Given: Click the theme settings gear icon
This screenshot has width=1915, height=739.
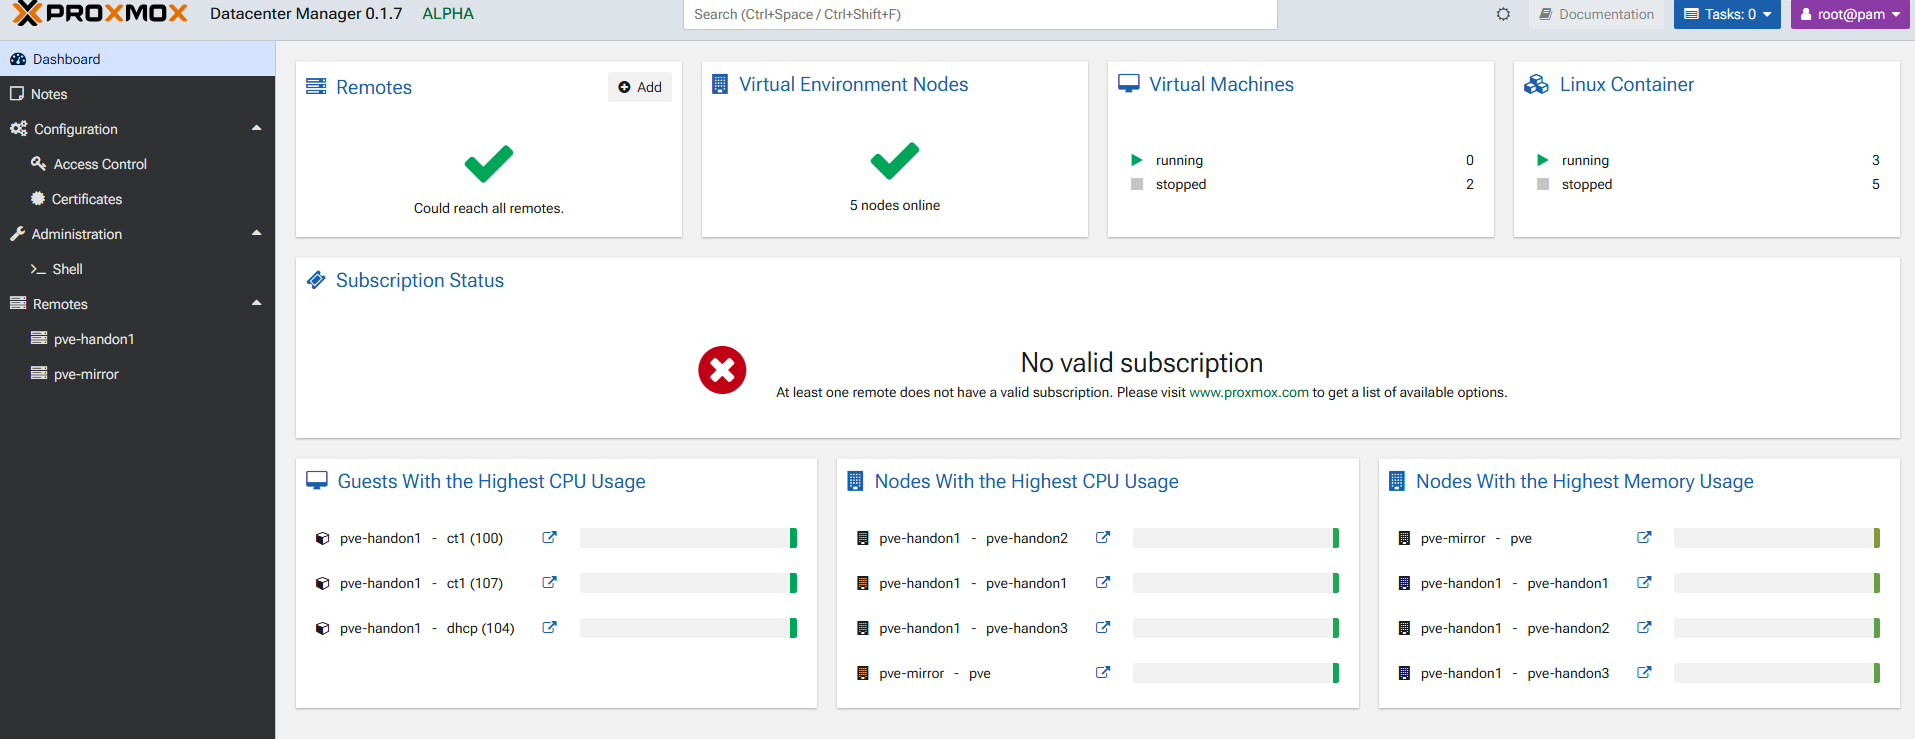Looking at the screenshot, I should coord(1503,14).
